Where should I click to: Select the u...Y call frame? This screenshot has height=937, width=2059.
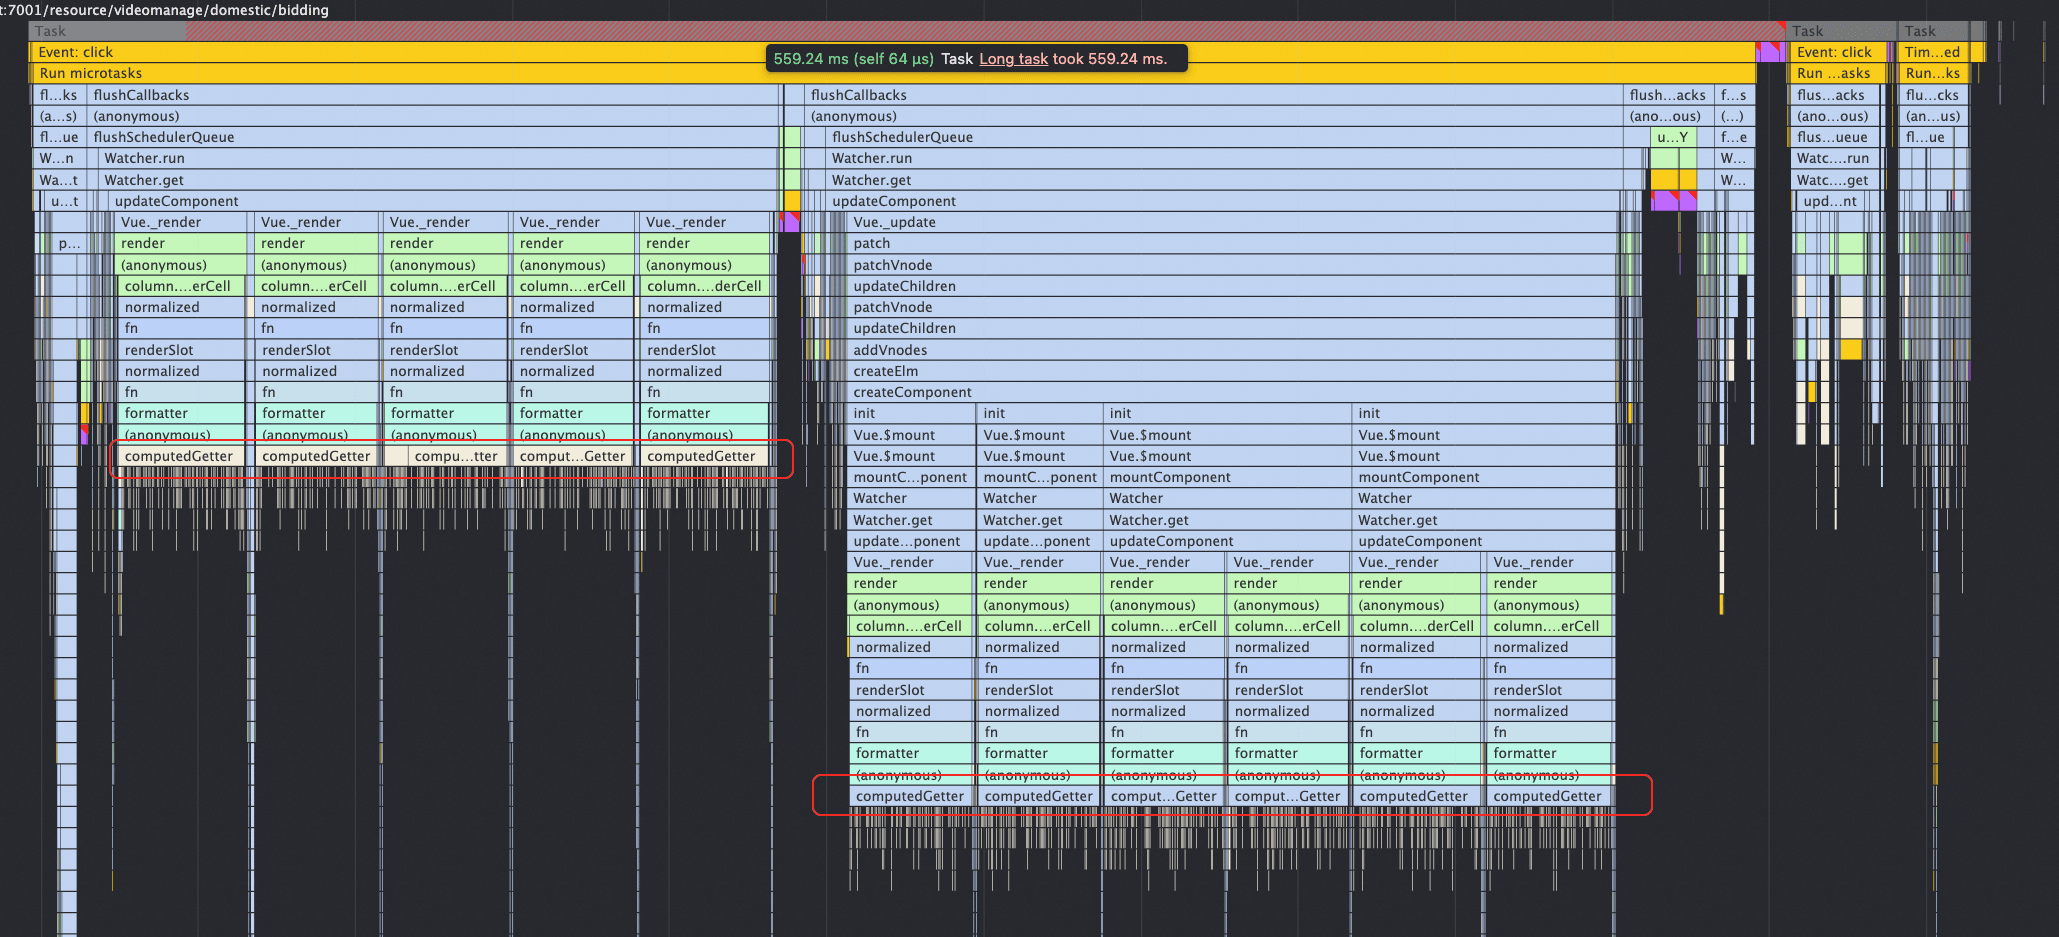pyautogui.click(x=1673, y=137)
